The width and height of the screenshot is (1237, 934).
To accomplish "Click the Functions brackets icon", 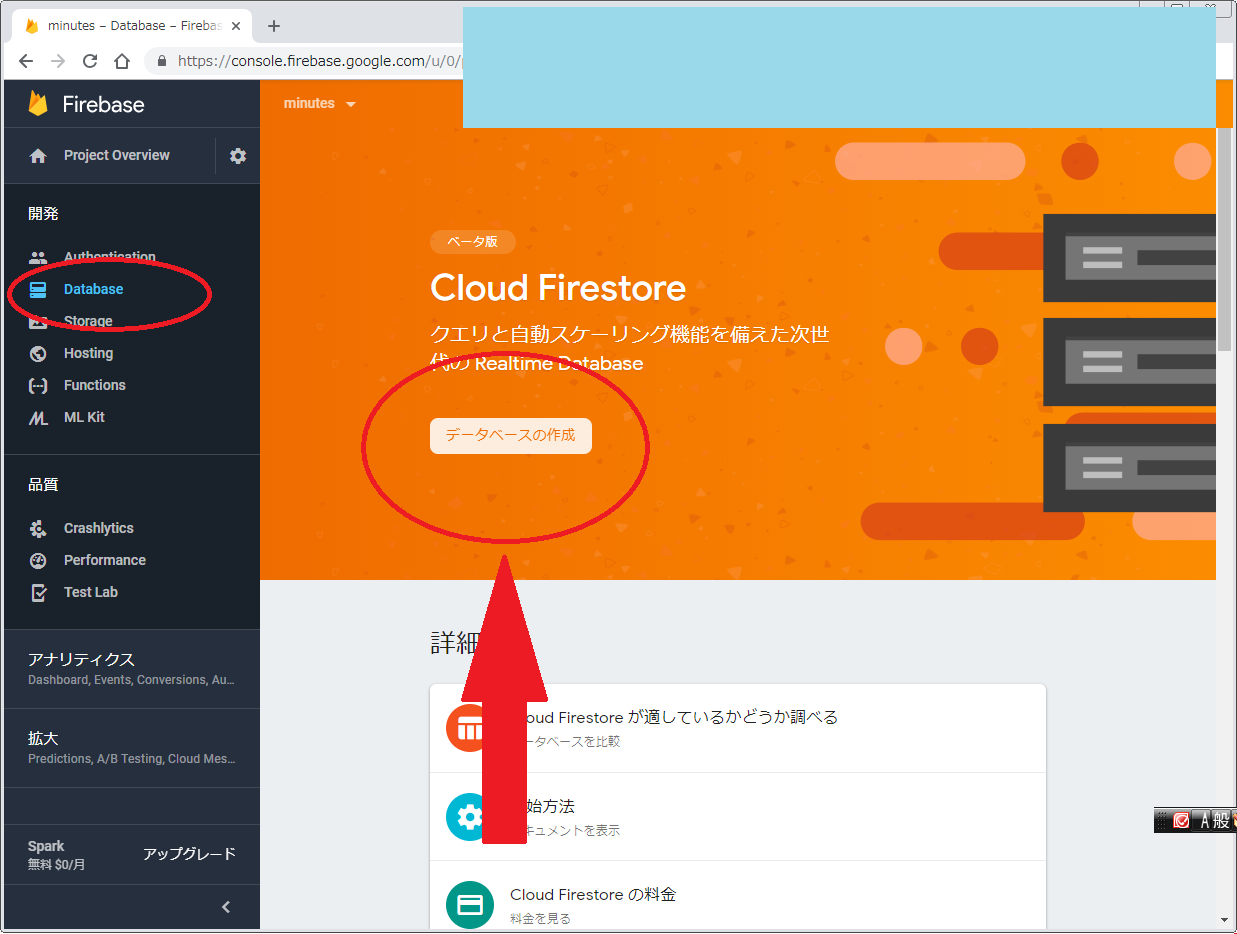I will tap(38, 386).
